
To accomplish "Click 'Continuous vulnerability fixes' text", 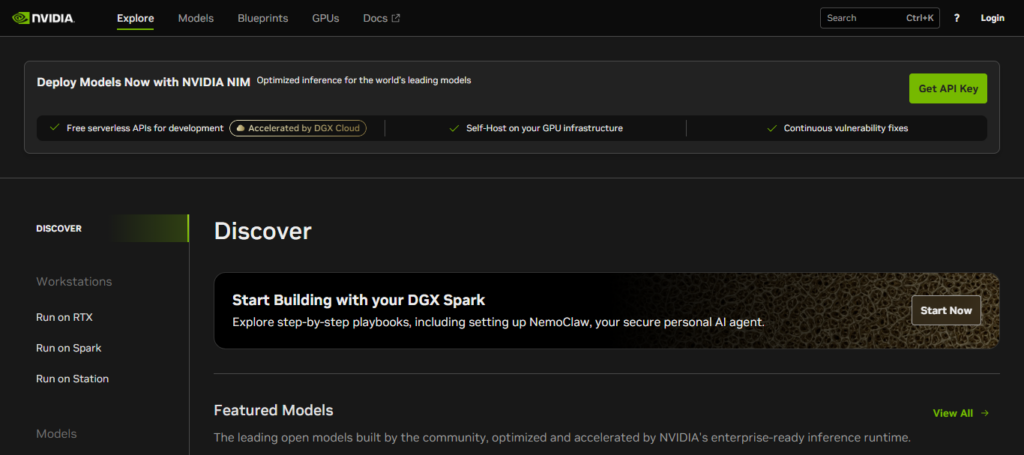I will tap(846, 129).
